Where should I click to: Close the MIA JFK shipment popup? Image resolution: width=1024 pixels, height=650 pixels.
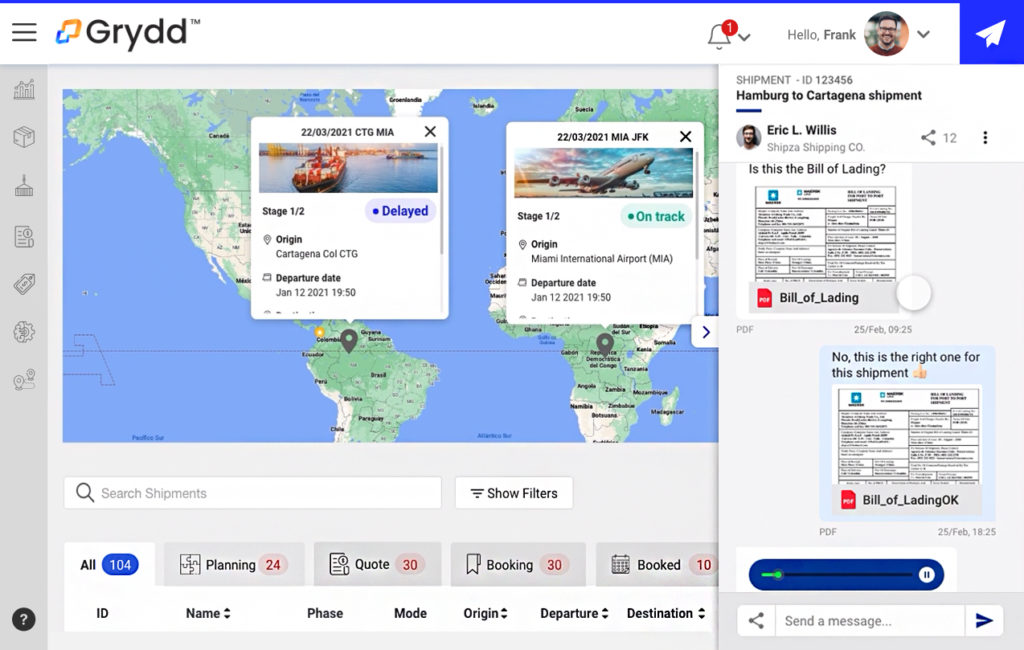pyautogui.click(x=685, y=136)
